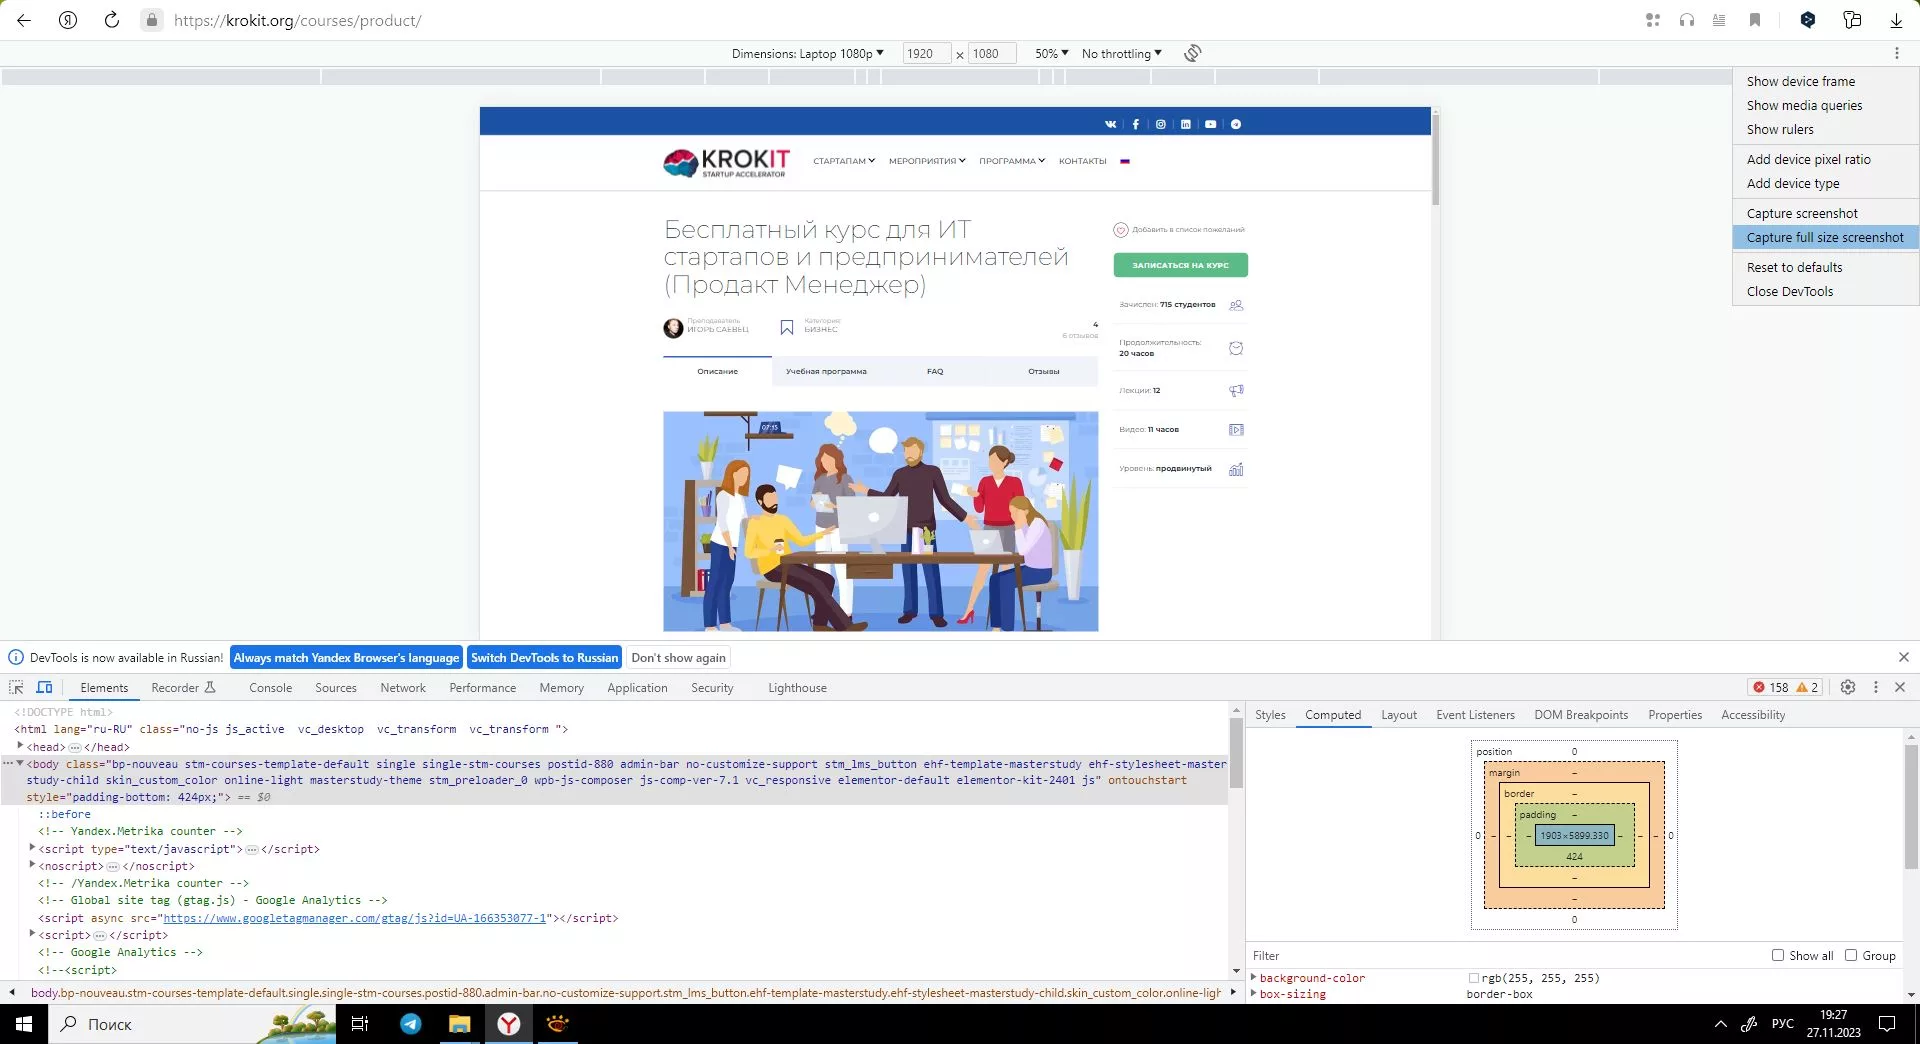Enable the Show all checkbox
1920x1044 pixels.
pos(1778,955)
